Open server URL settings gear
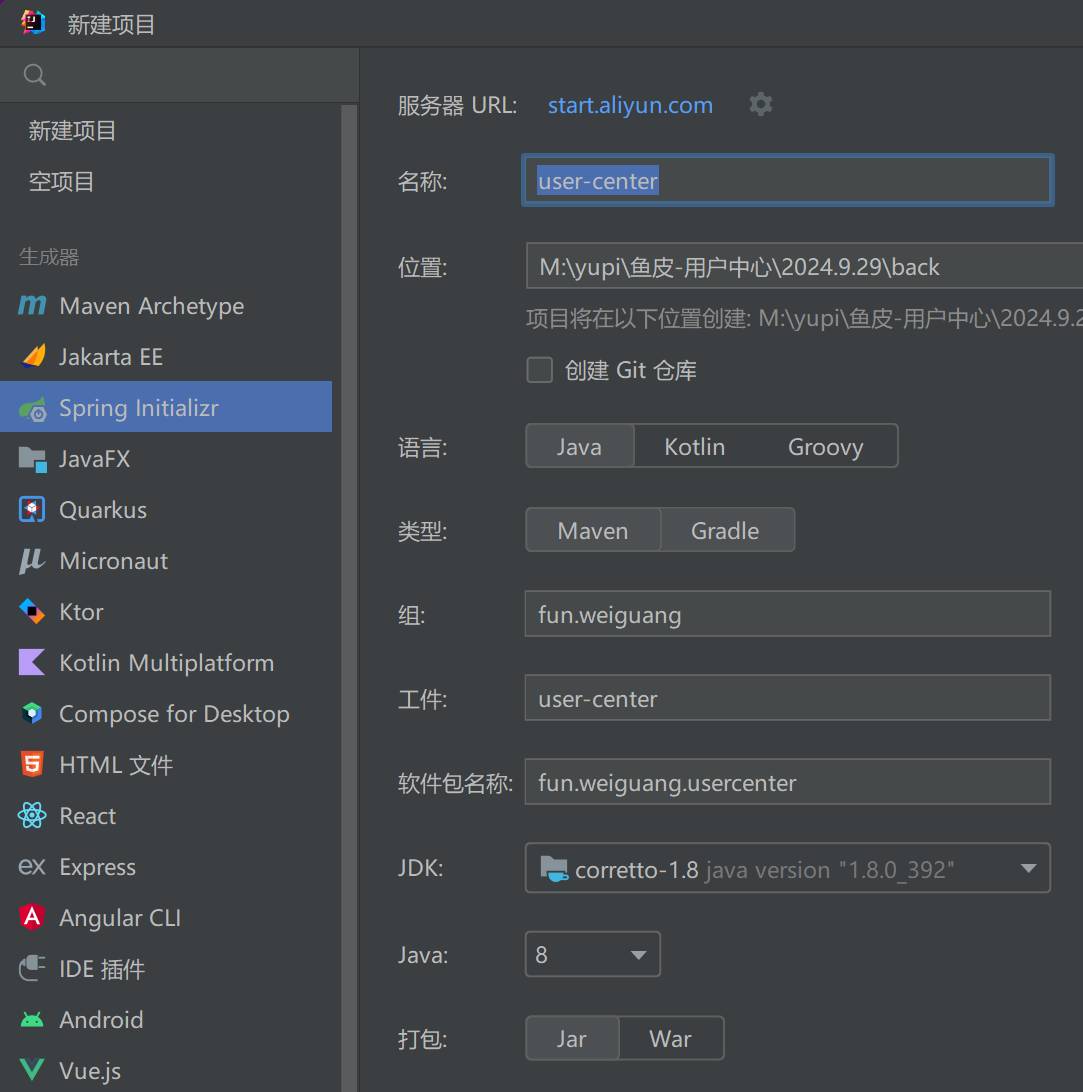The height and width of the screenshot is (1092, 1083). click(x=761, y=104)
